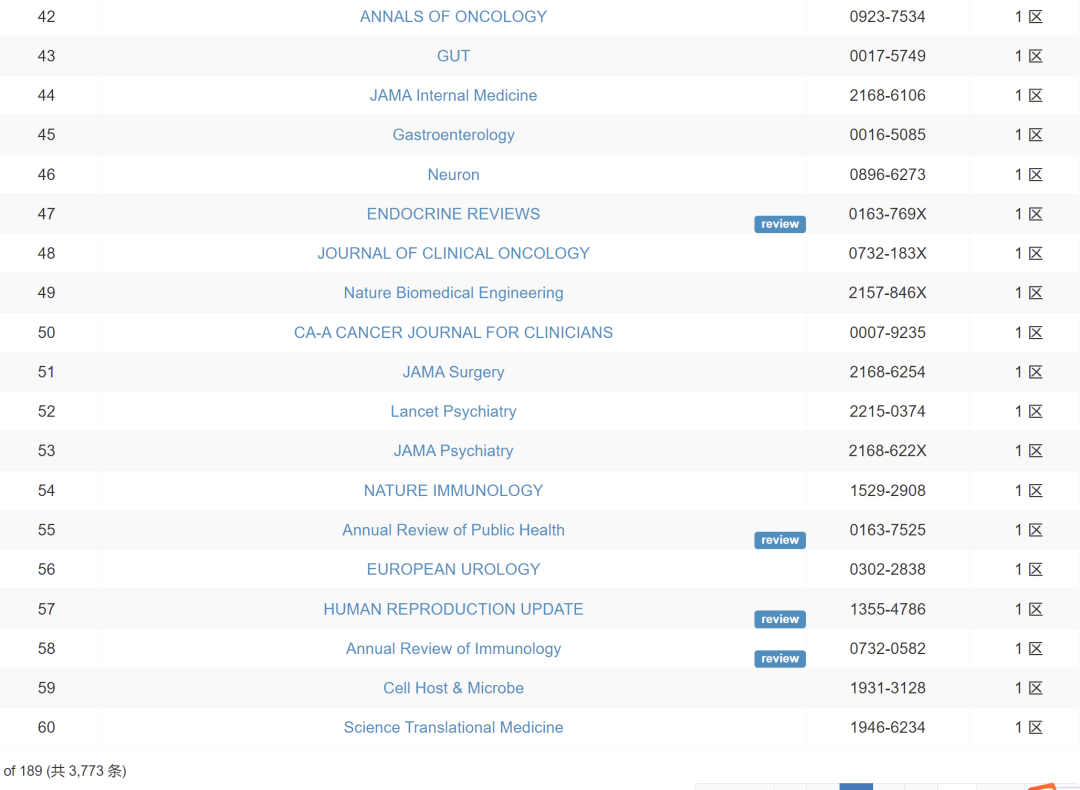Open the Lancet Psychiatry journal
This screenshot has width=1080, height=790.
(453, 411)
